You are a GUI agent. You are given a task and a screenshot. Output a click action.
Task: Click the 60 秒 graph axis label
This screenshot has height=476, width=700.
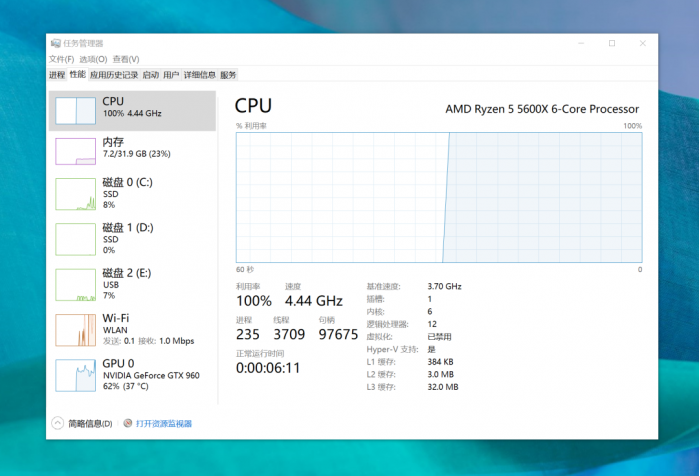(x=245, y=270)
